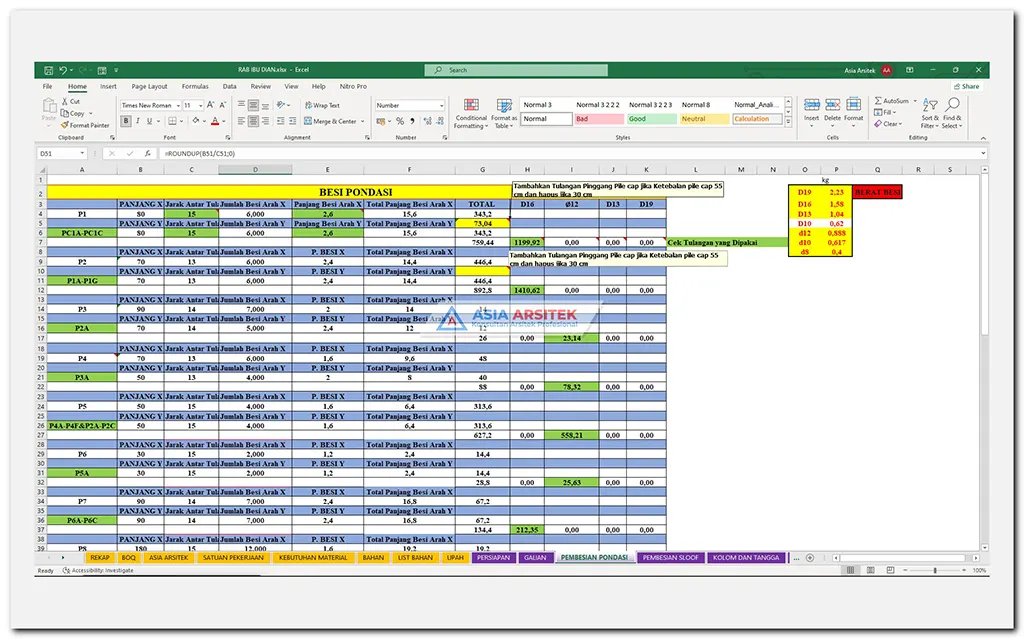Viewport: 1024px width, 639px height.
Task: Expand the Name Box dropdown
Action: click(82, 154)
